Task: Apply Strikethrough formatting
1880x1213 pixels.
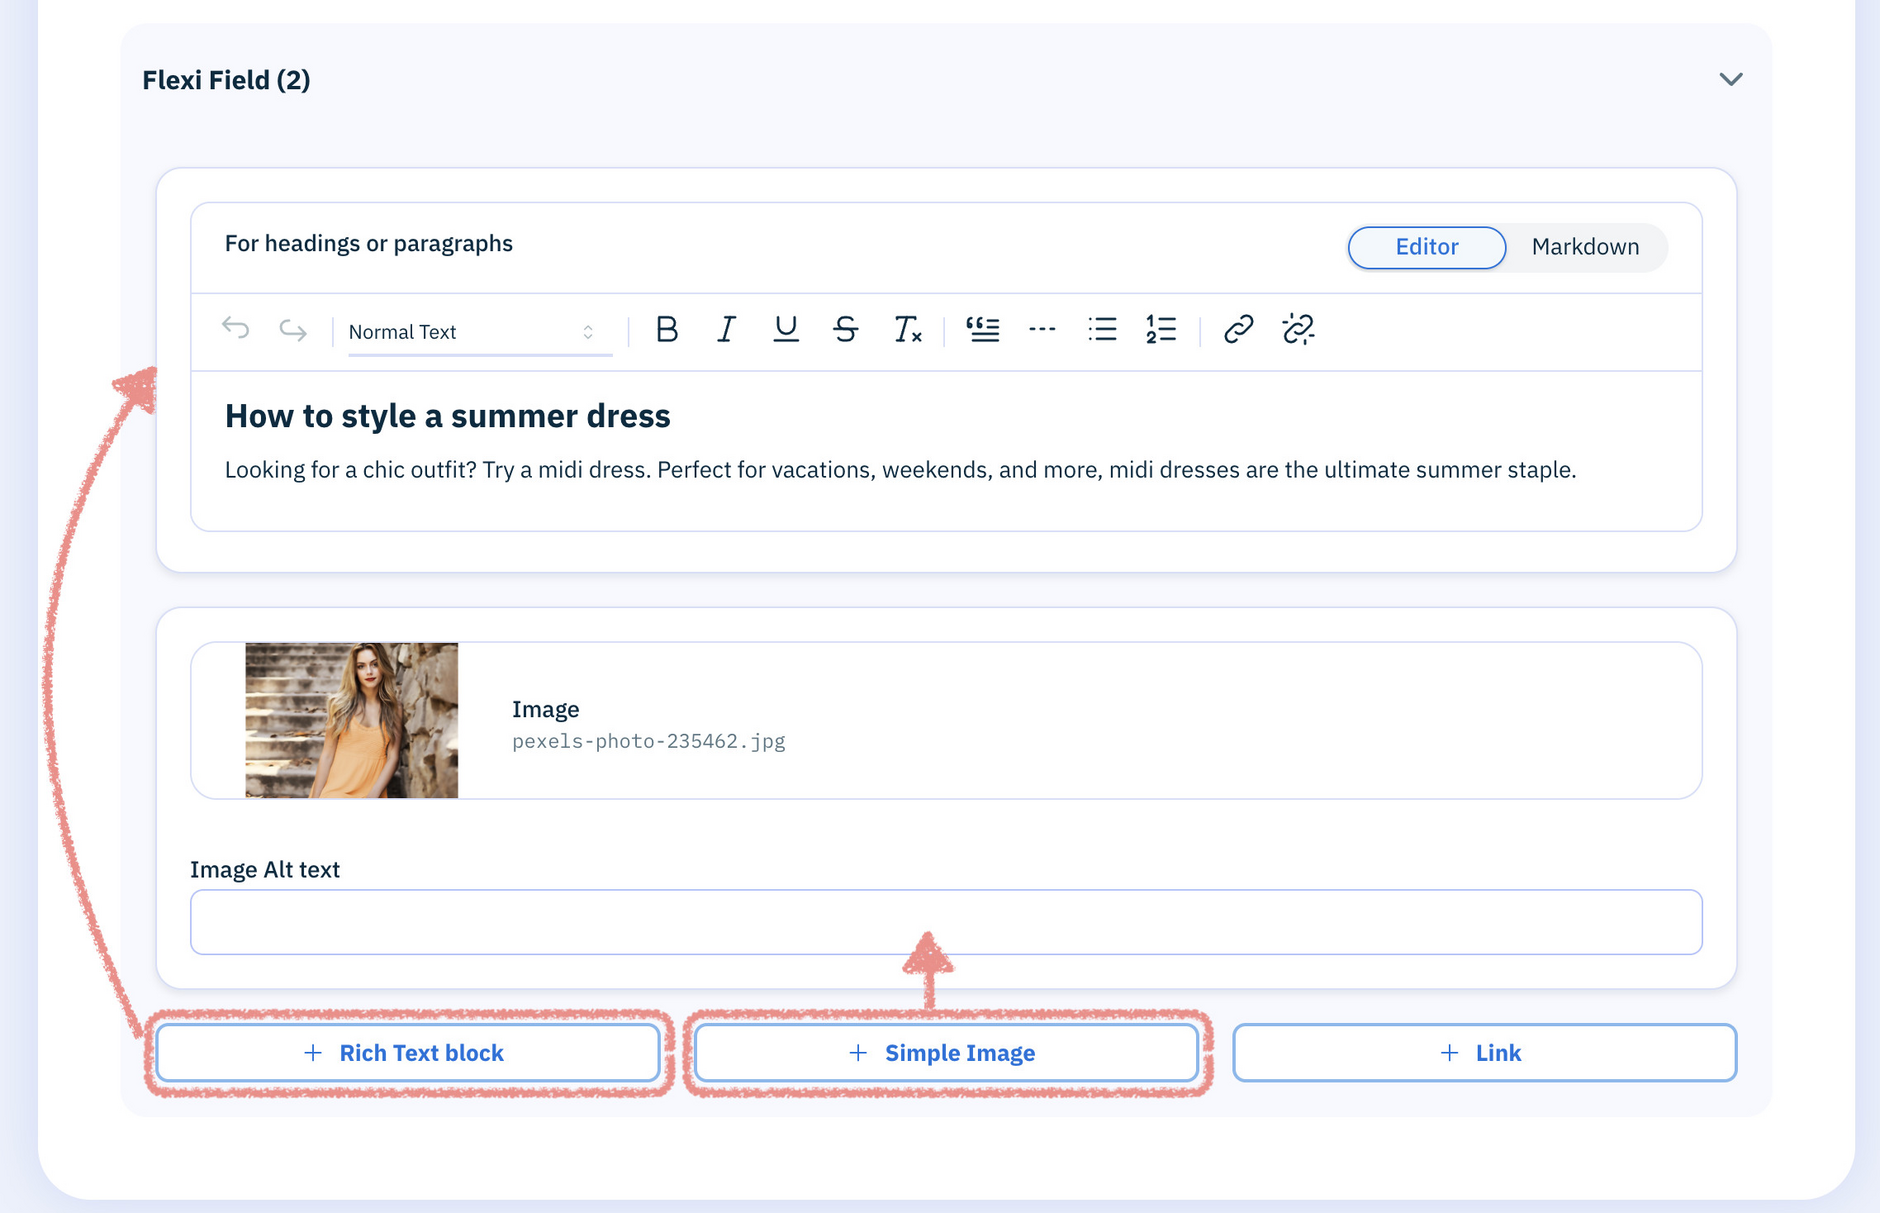Action: [846, 330]
